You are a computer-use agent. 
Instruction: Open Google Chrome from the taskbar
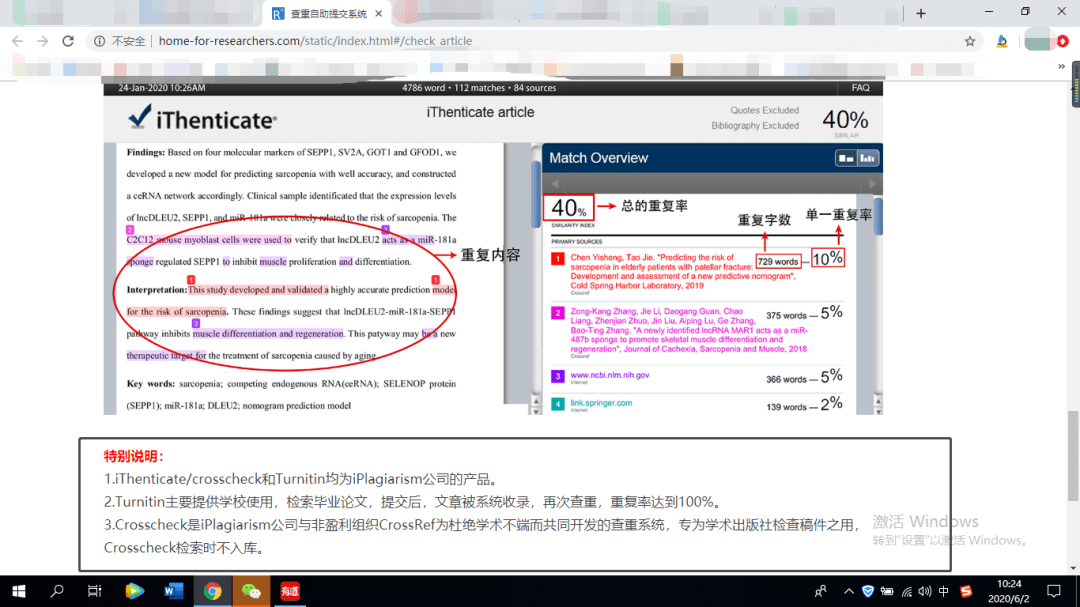(x=212, y=591)
